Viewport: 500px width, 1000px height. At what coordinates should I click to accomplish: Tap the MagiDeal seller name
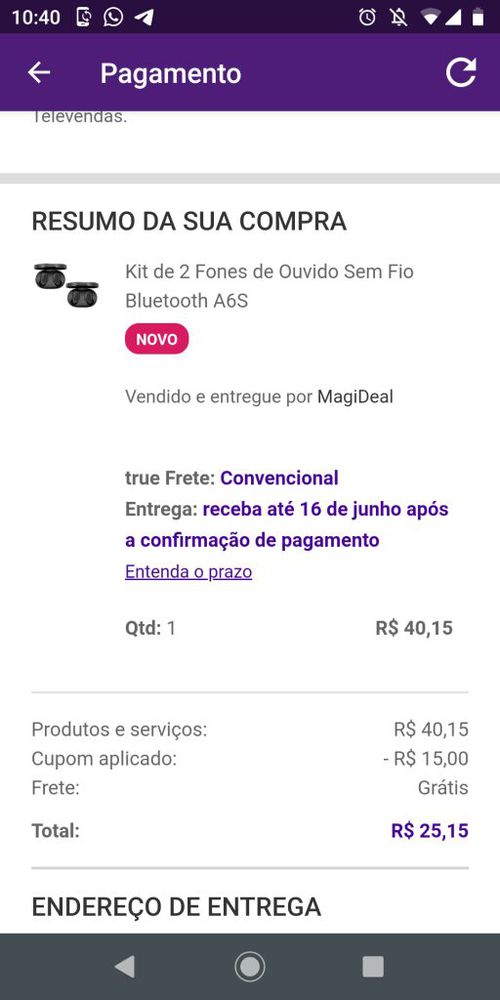coord(355,397)
